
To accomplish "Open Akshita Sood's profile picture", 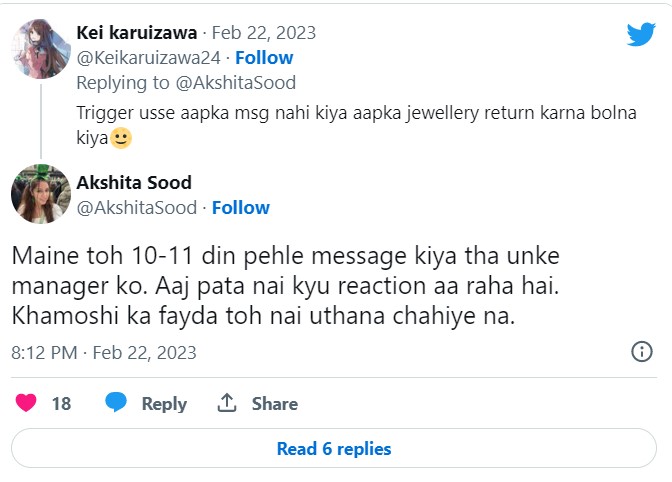I will 40,193.
